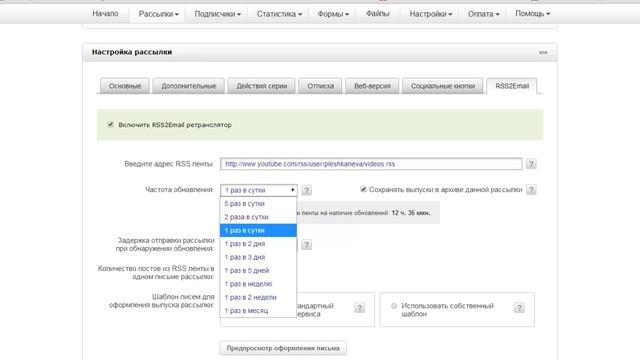Viewport: 640px width, 360px height.
Task: Select the RSS2Email tab
Action: point(512,86)
